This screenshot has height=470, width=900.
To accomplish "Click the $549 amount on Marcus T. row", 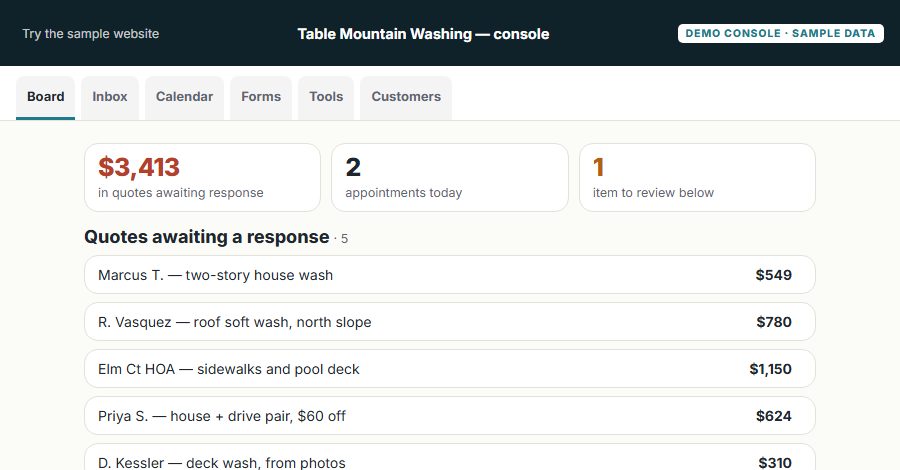I will 774,275.
